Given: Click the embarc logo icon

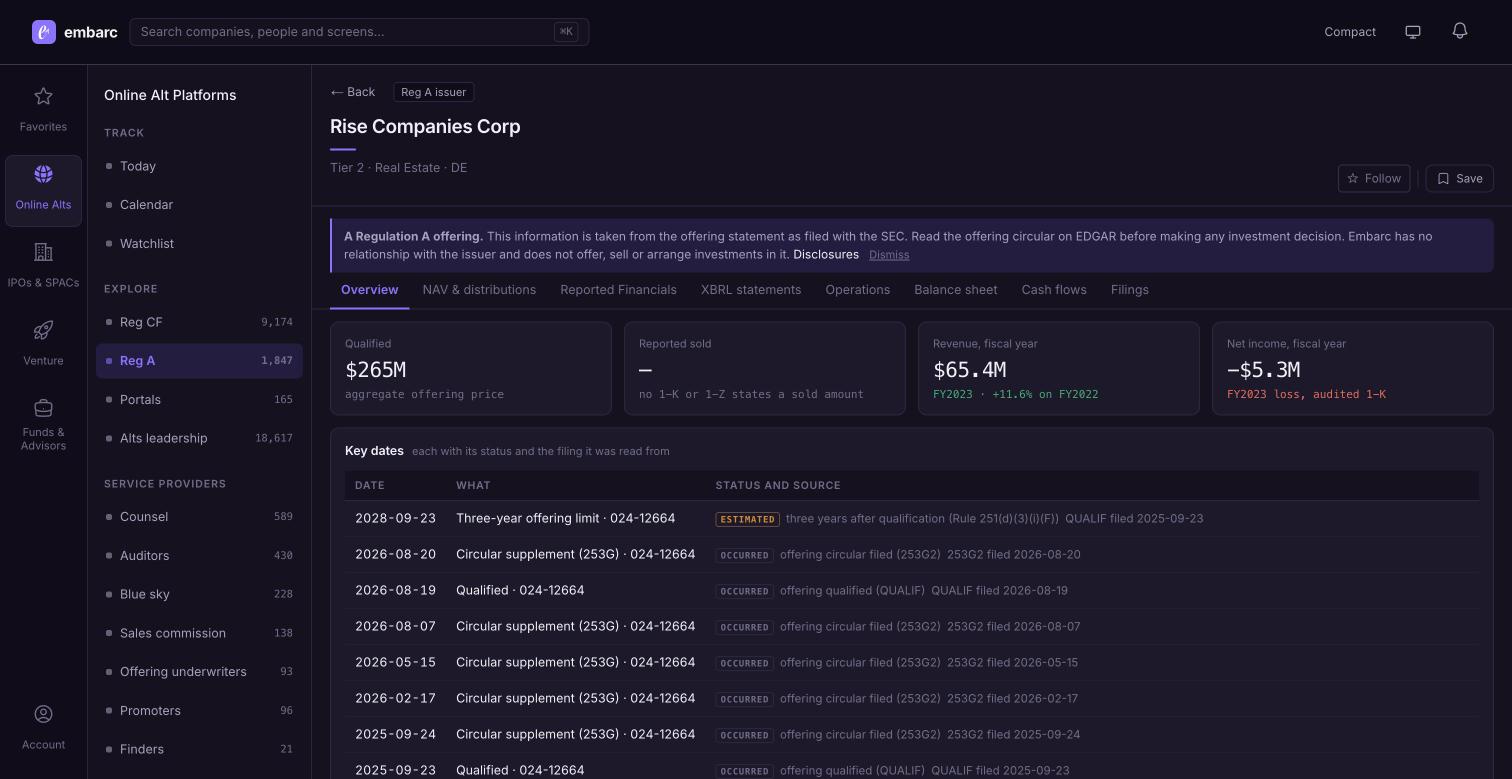Looking at the screenshot, I should click(x=44, y=32).
